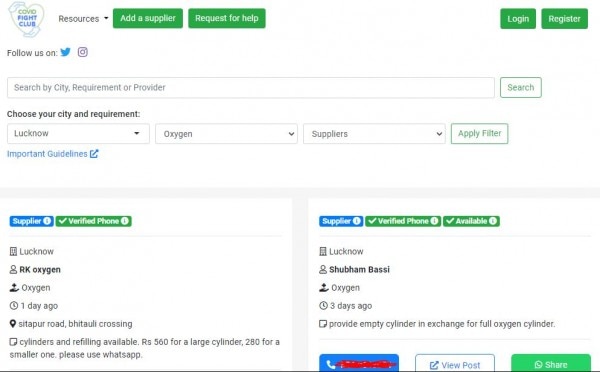Viewport: 600px width, 372px height.
Task: Click the location pin icon in RK oxygen card
Action: coord(13,324)
